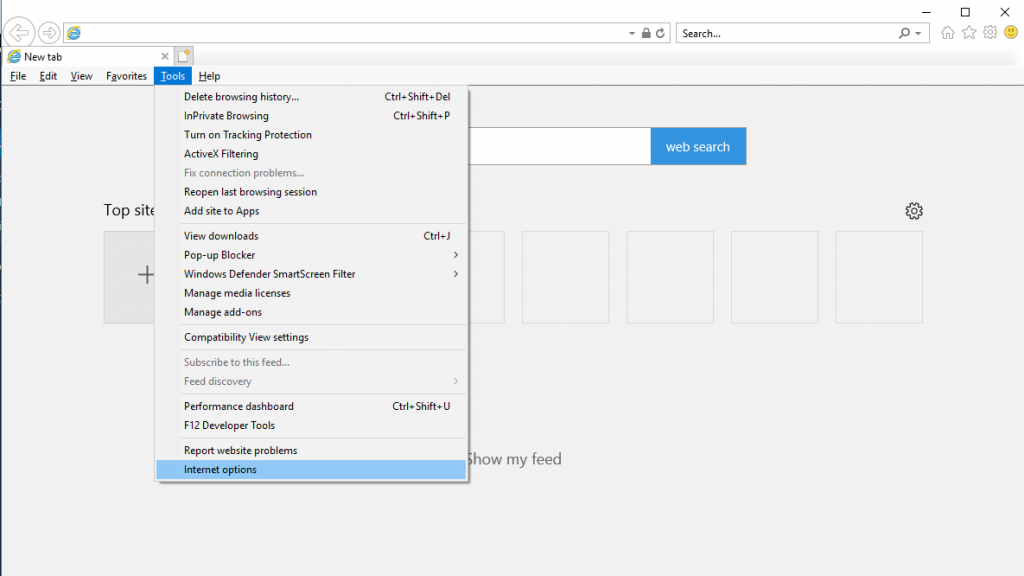Maximize the browser window

(x=965, y=12)
